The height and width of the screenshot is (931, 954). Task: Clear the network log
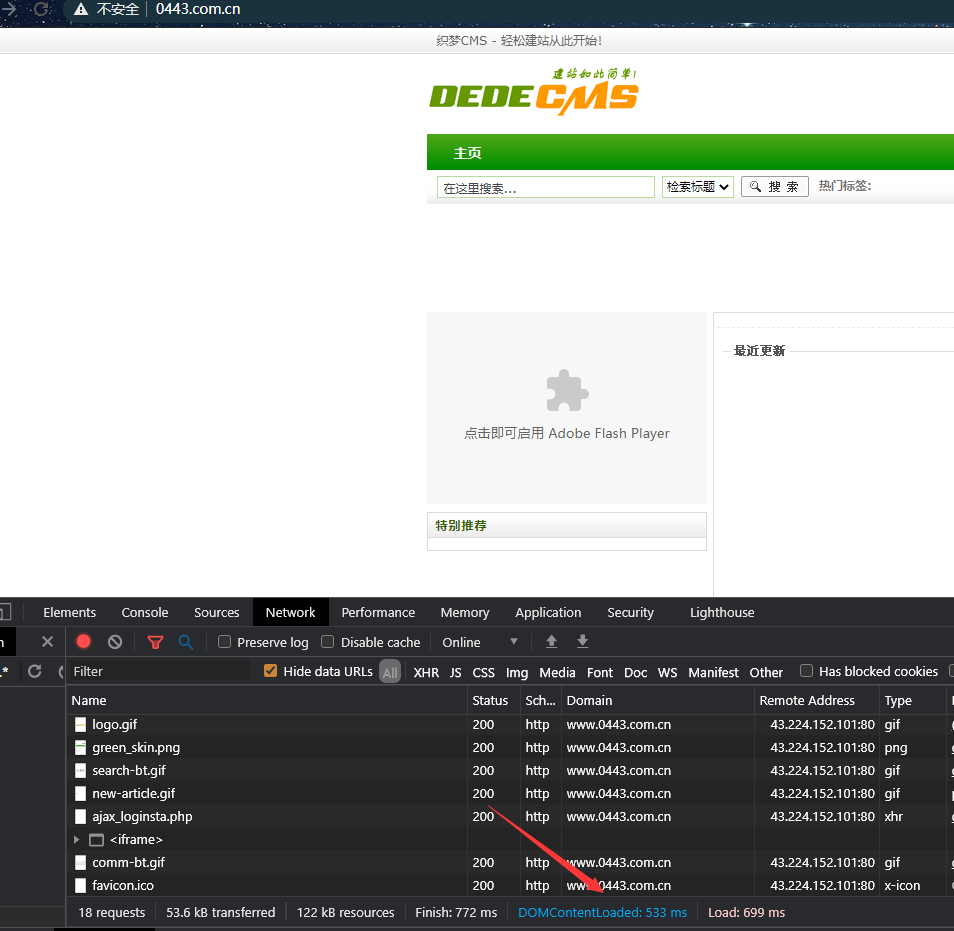click(x=115, y=642)
